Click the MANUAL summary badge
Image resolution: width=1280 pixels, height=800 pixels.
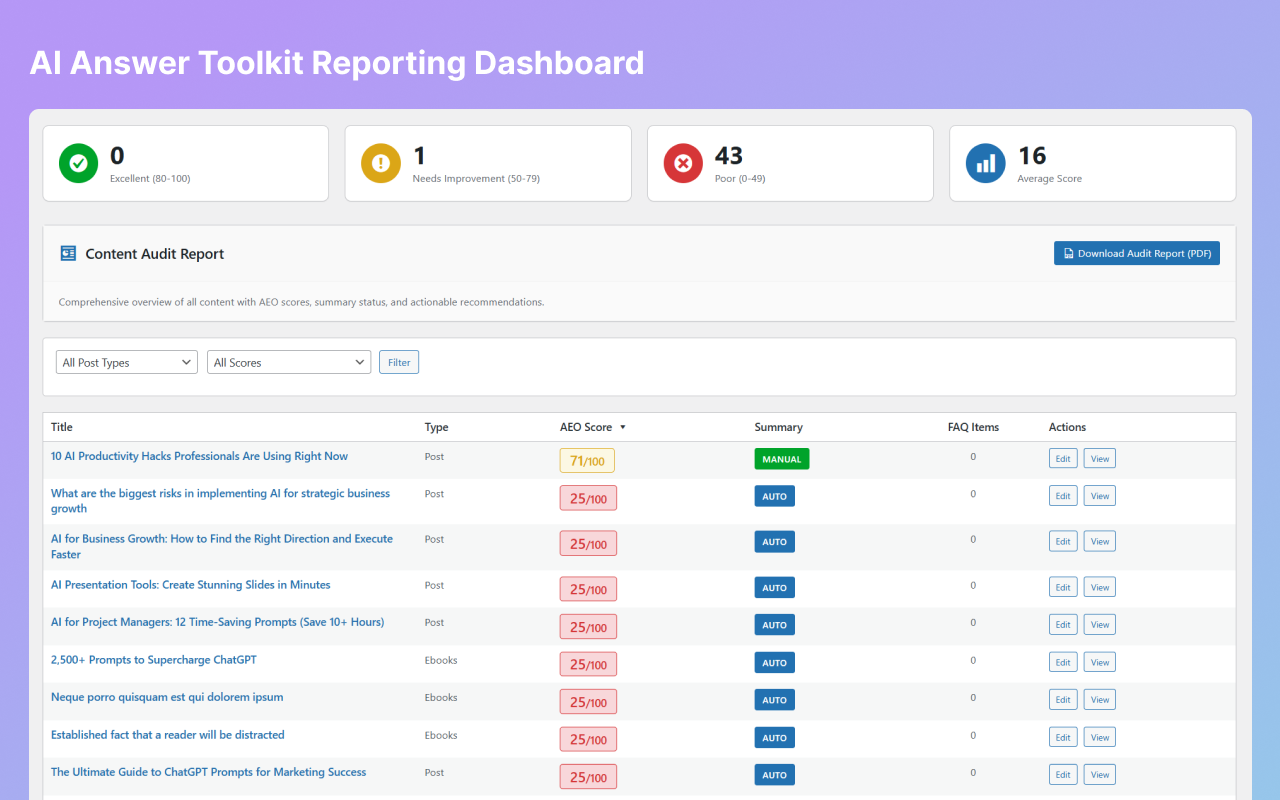click(781, 457)
